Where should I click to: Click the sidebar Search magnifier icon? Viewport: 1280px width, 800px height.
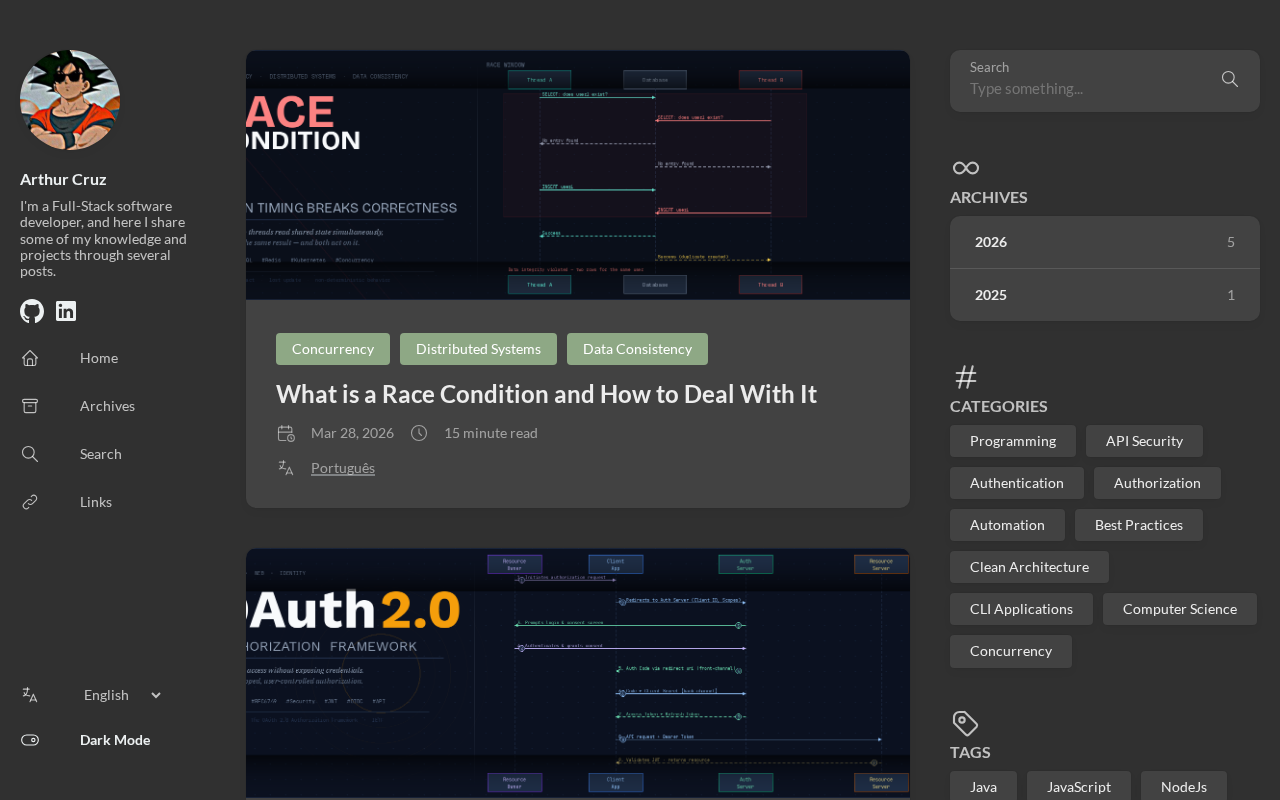click(30, 454)
